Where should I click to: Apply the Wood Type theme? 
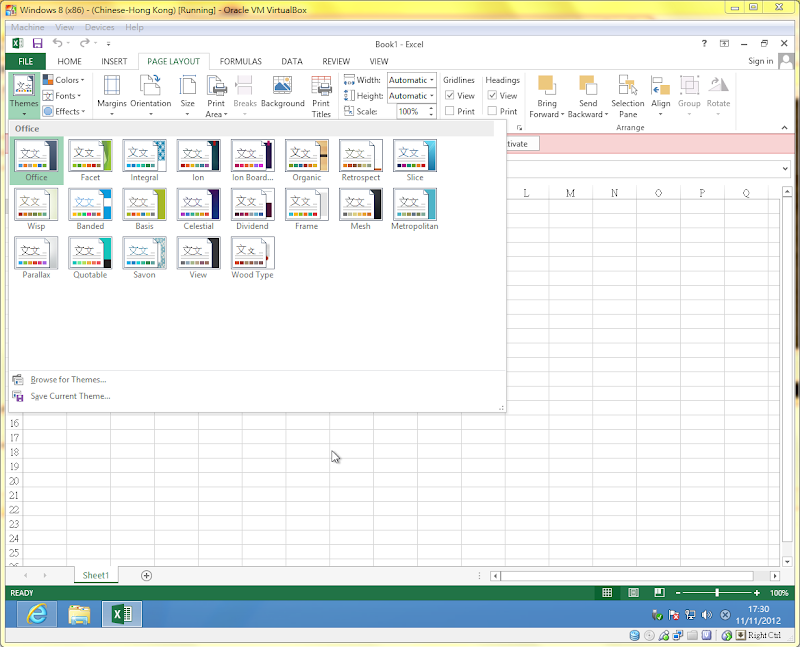pyautogui.click(x=253, y=258)
